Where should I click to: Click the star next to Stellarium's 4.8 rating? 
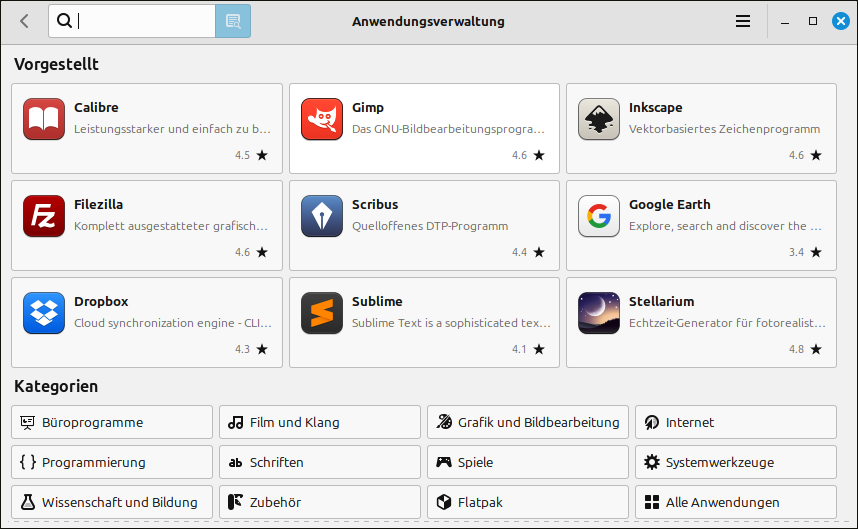pyautogui.click(x=816, y=349)
